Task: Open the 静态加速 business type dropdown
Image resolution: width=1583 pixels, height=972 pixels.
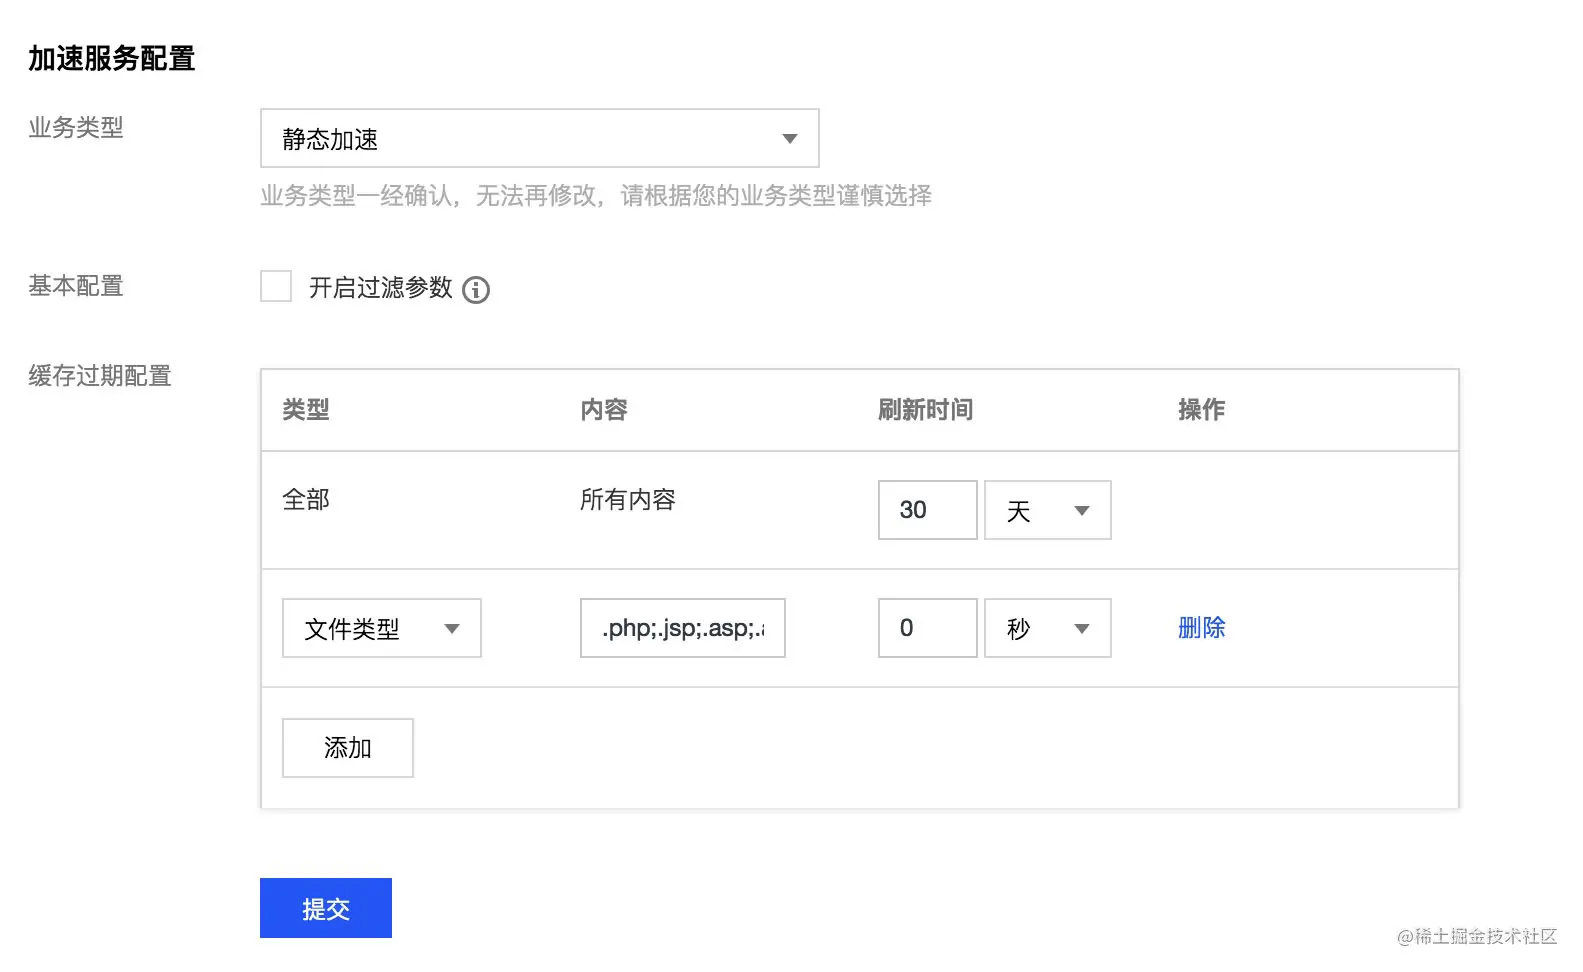Action: point(539,138)
